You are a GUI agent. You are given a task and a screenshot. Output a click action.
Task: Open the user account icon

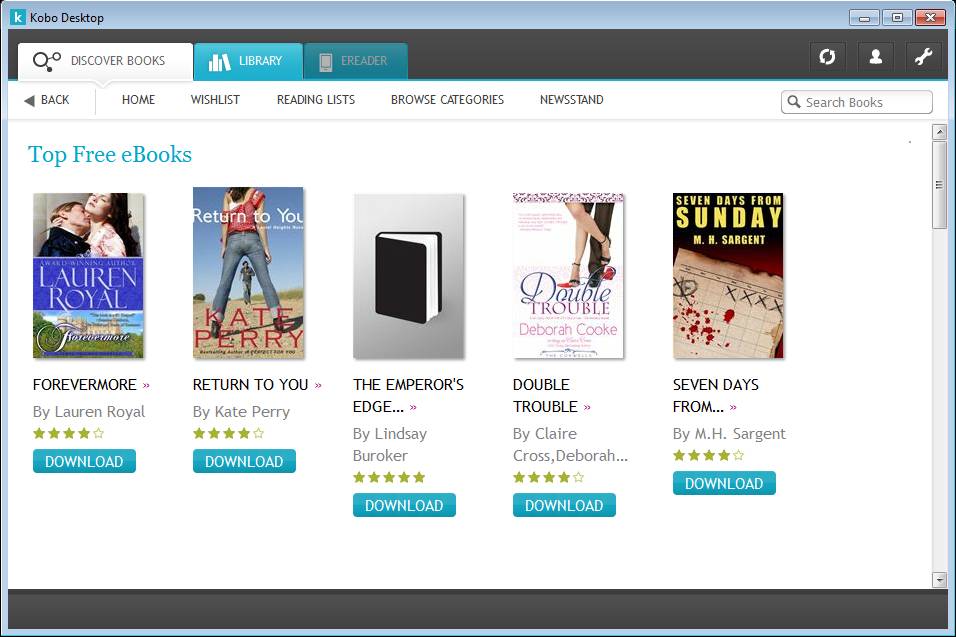click(x=876, y=57)
